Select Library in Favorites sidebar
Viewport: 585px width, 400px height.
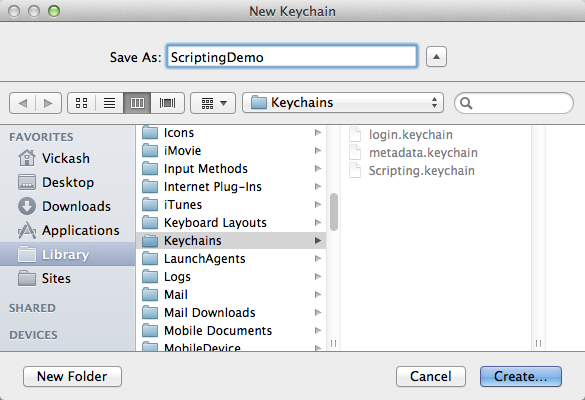pyautogui.click(x=68, y=254)
